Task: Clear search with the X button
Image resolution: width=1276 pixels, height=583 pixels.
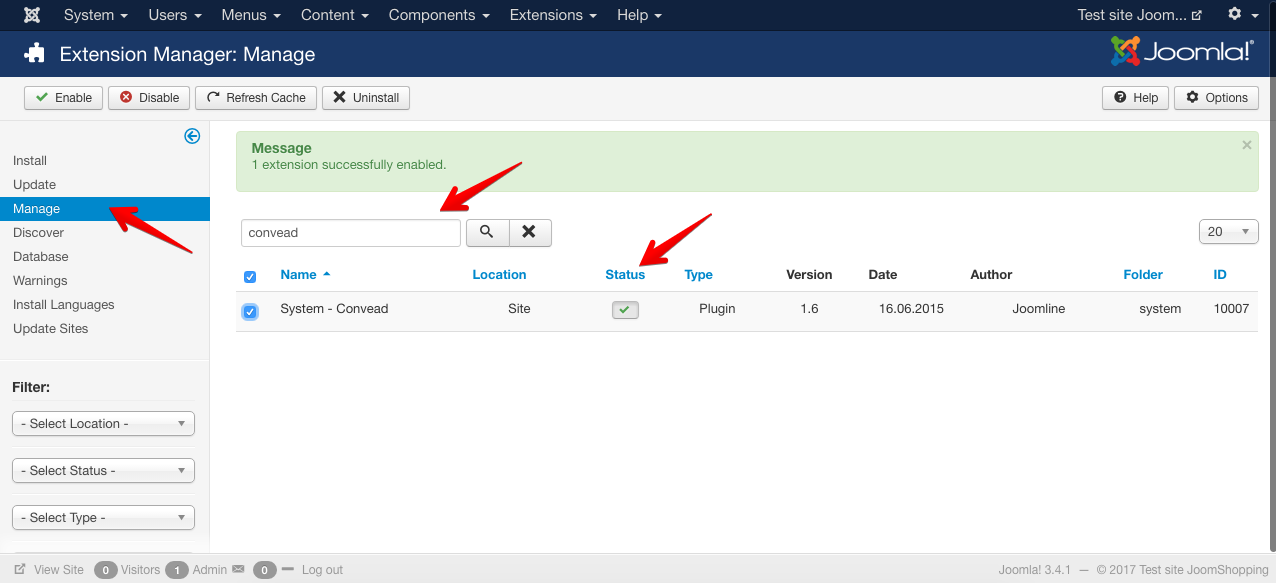Action: 530,232
